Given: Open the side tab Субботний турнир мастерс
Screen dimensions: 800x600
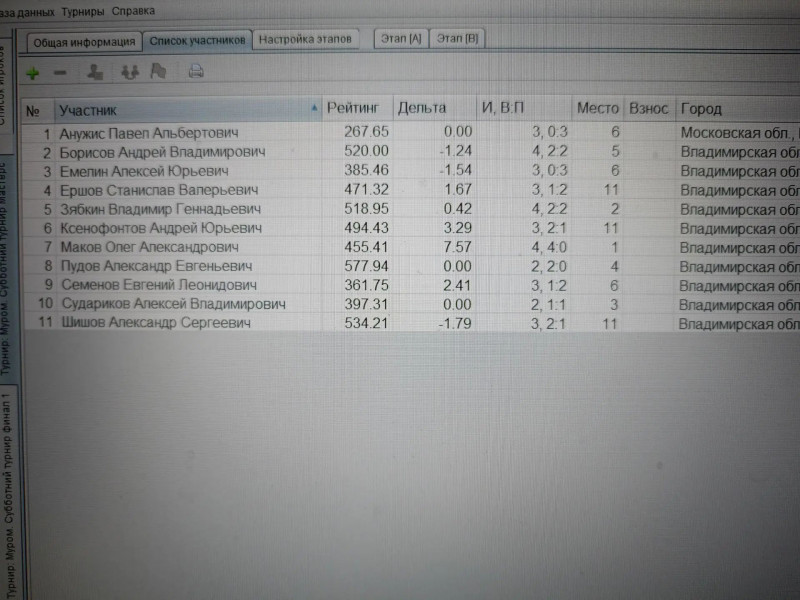Looking at the screenshot, I should coord(4,267).
